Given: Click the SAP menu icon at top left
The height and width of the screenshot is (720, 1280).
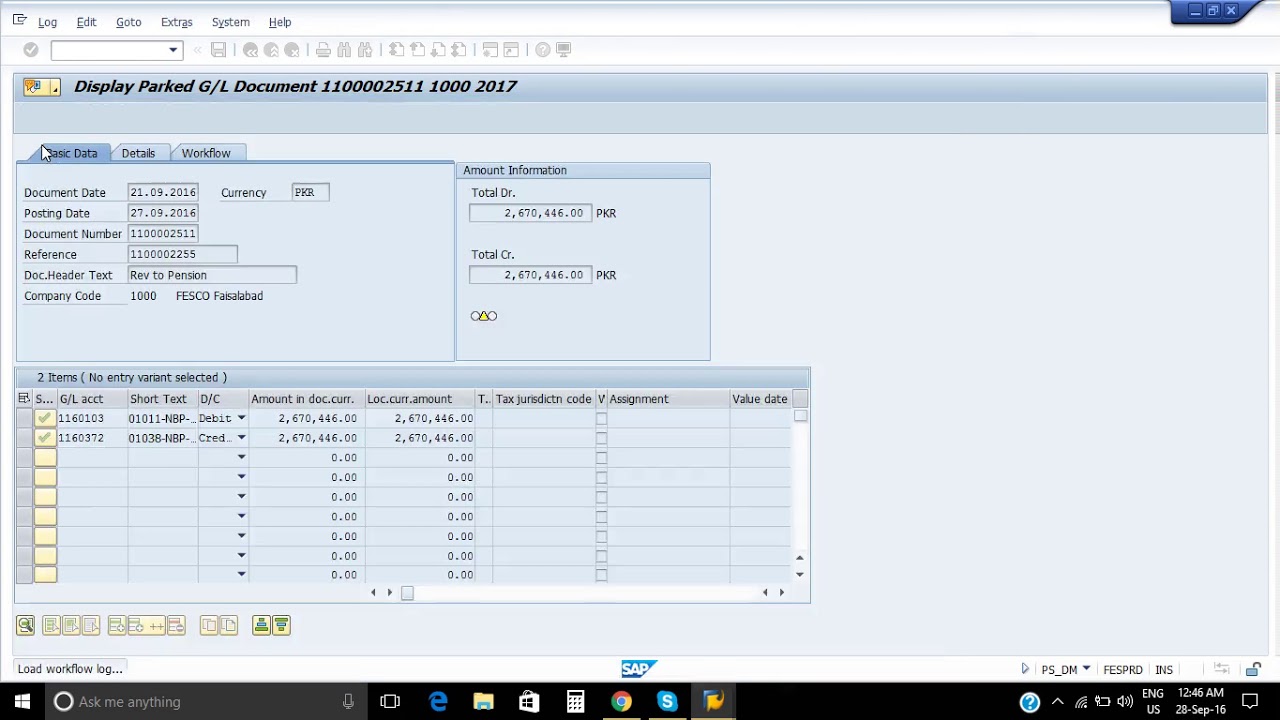Looking at the screenshot, I should (x=19, y=20).
